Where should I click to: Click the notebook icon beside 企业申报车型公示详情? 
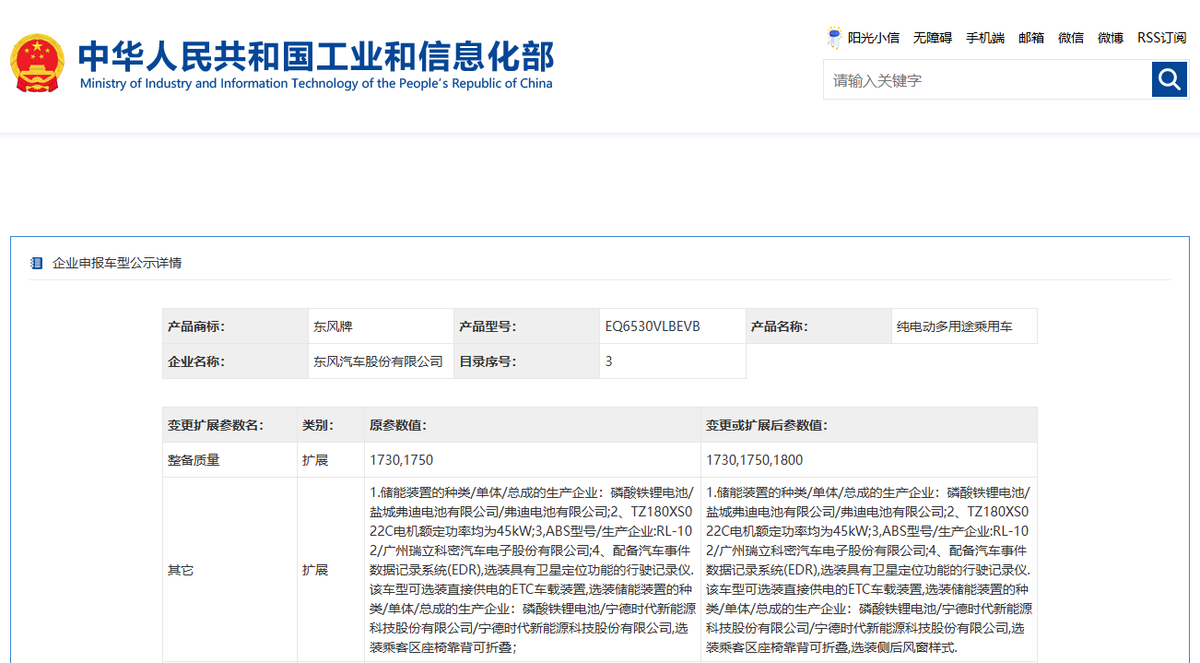(37, 263)
